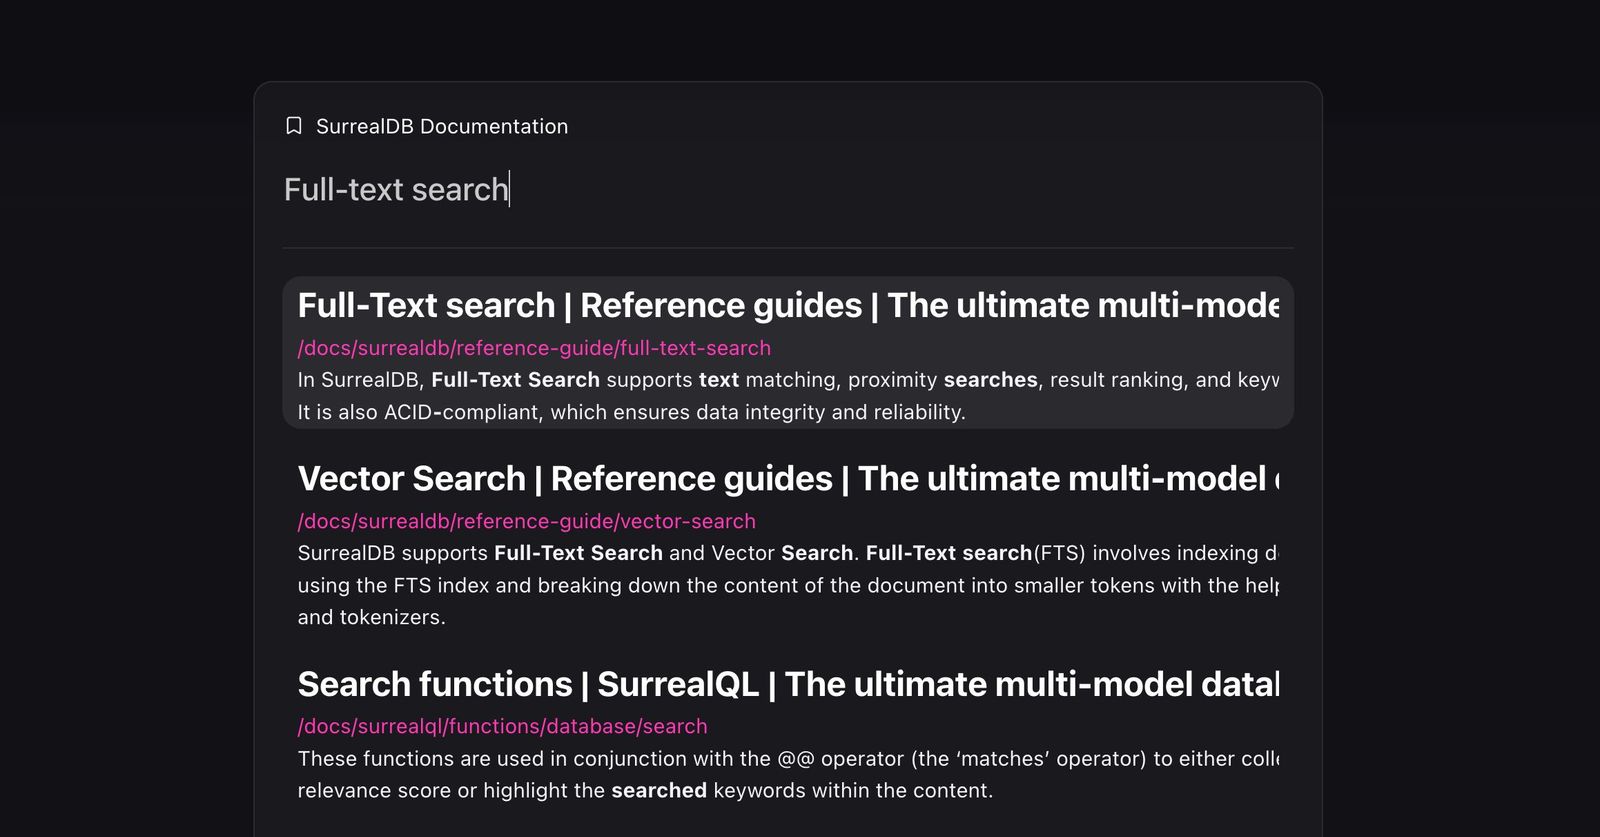Viewport: 1600px width, 837px height.
Task: Click the full-text-search URL in pink
Action: point(534,348)
